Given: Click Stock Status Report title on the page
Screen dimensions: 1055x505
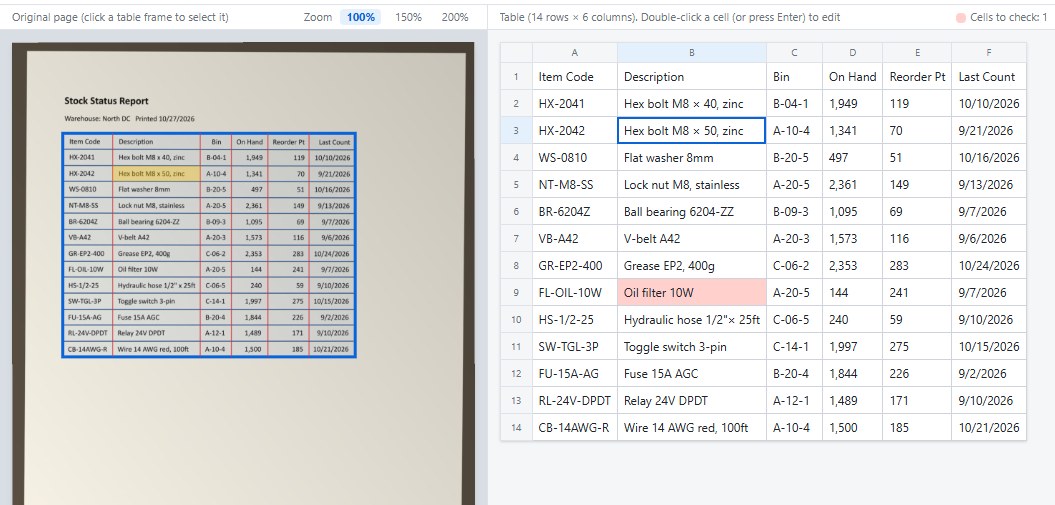Looking at the screenshot, I should coord(106,101).
